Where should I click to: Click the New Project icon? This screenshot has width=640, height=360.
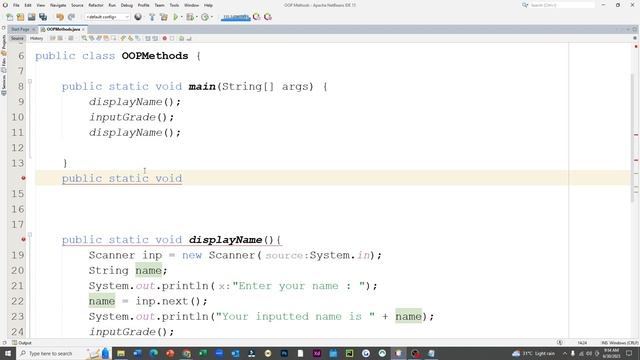tap(20, 17)
